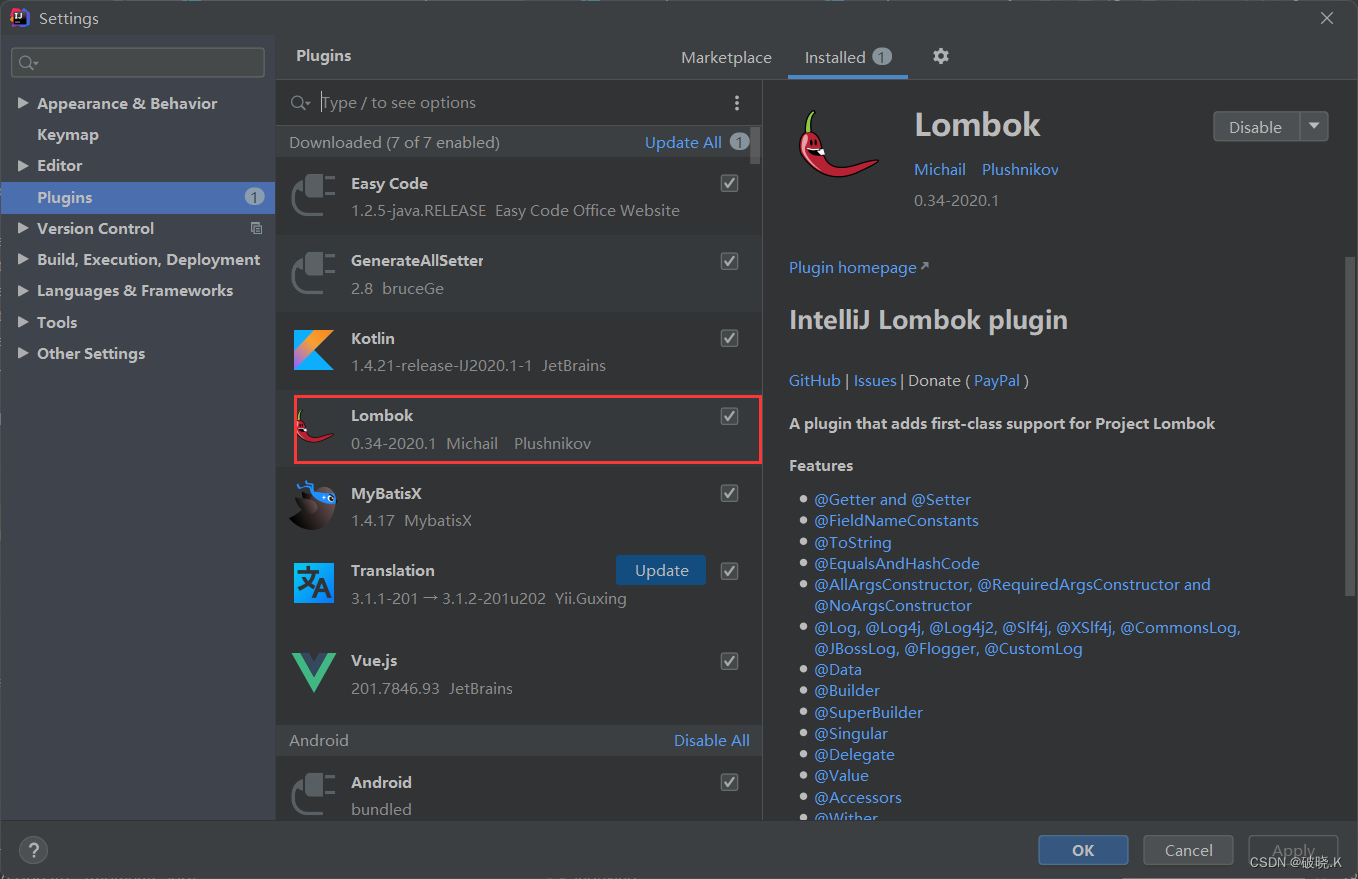Switch to the Marketplace tab
1358x879 pixels.
pos(726,57)
